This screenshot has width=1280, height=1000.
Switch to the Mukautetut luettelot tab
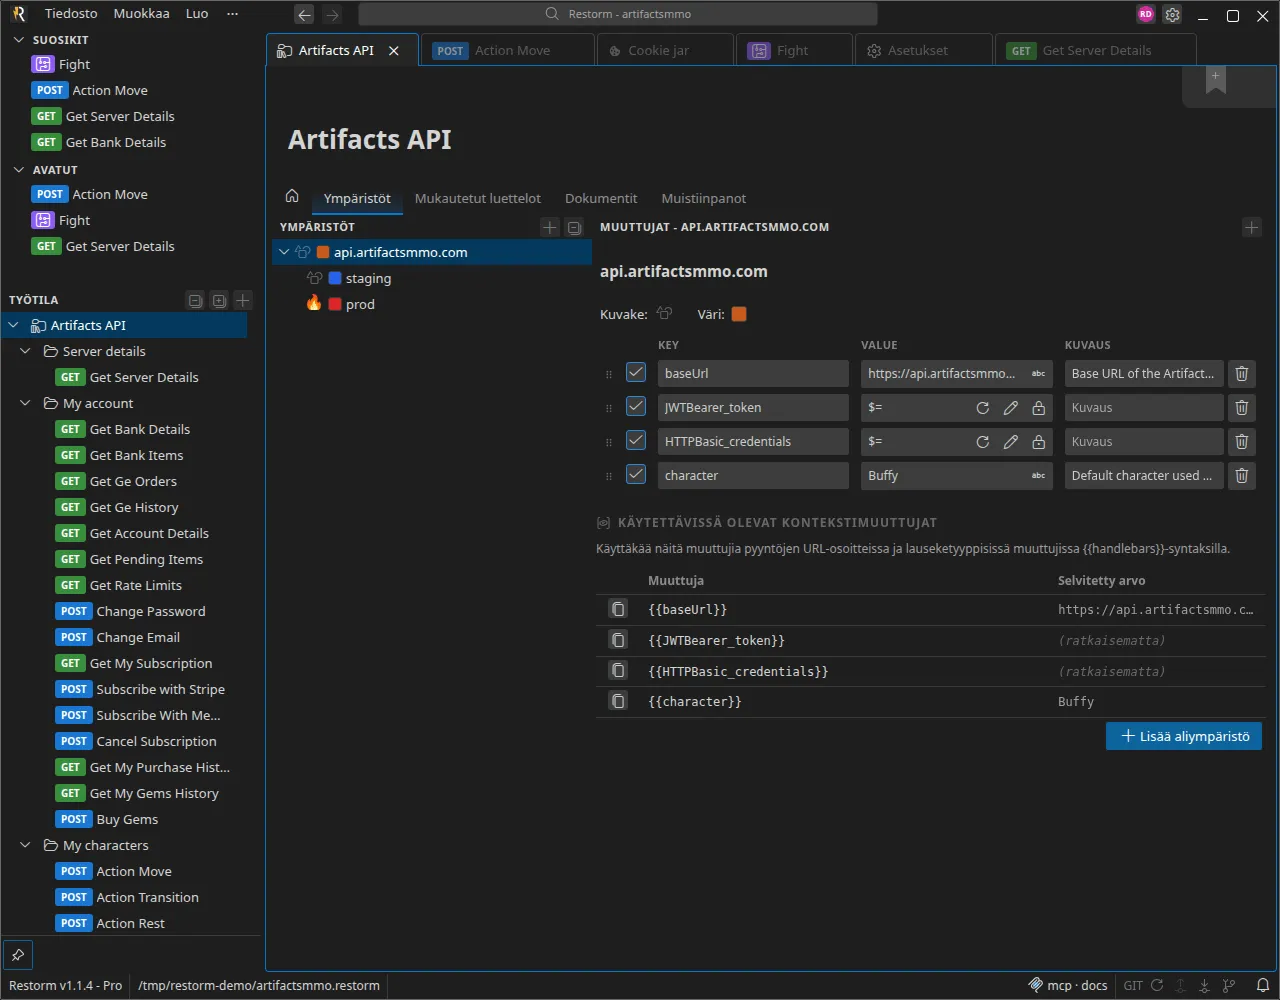(x=478, y=198)
